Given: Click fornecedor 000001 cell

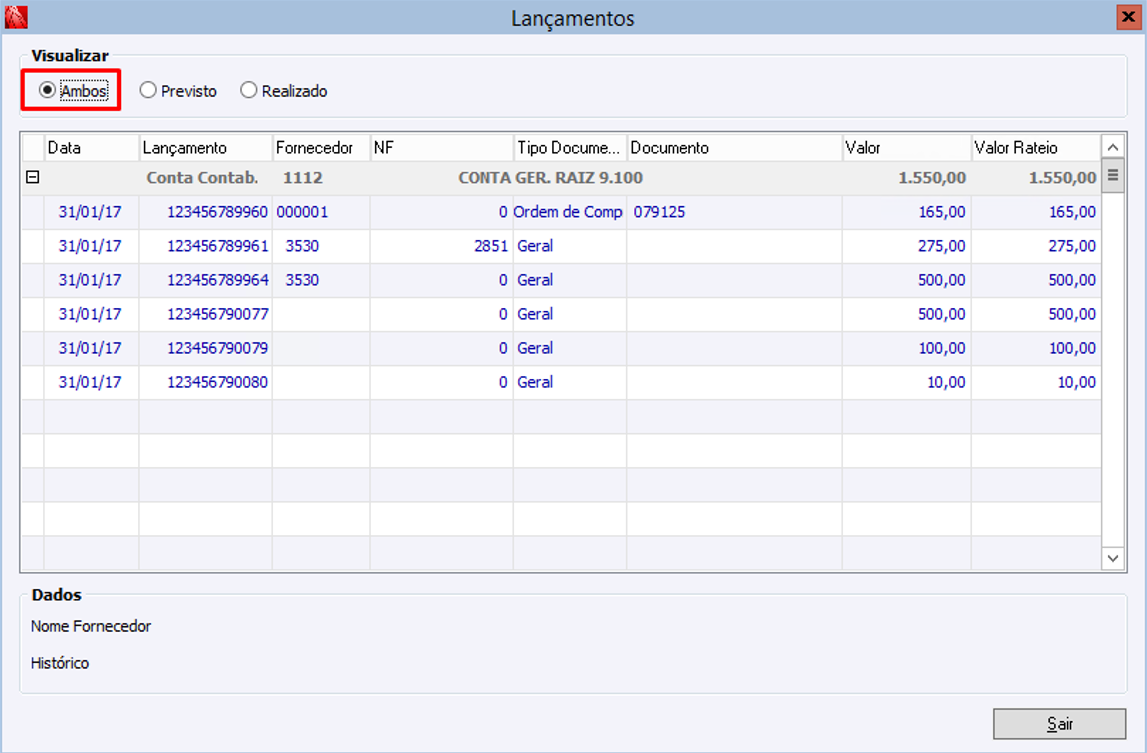Looking at the screenshot, I should (321, 212).
